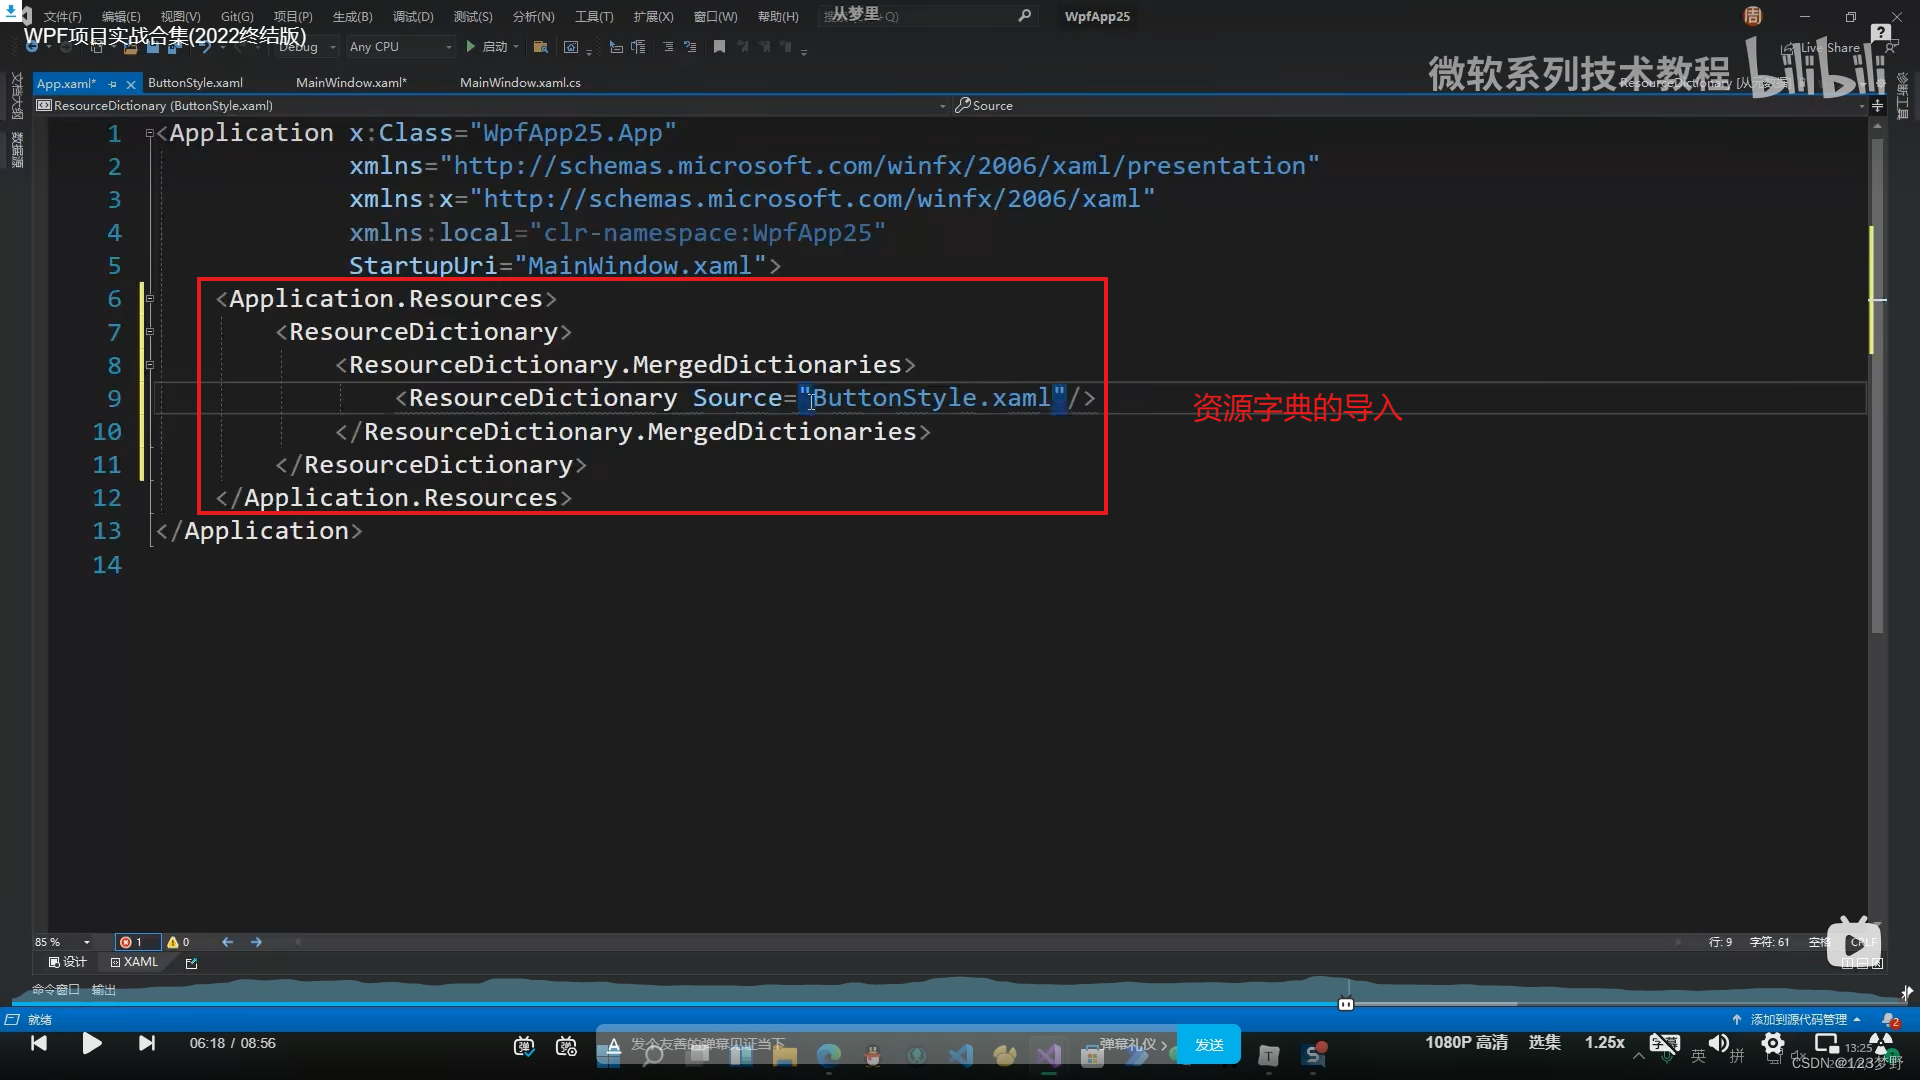Toggle the danmaku display icon
Image resolution: width=1920 pixels, height=1080 pixels.
524,1046
